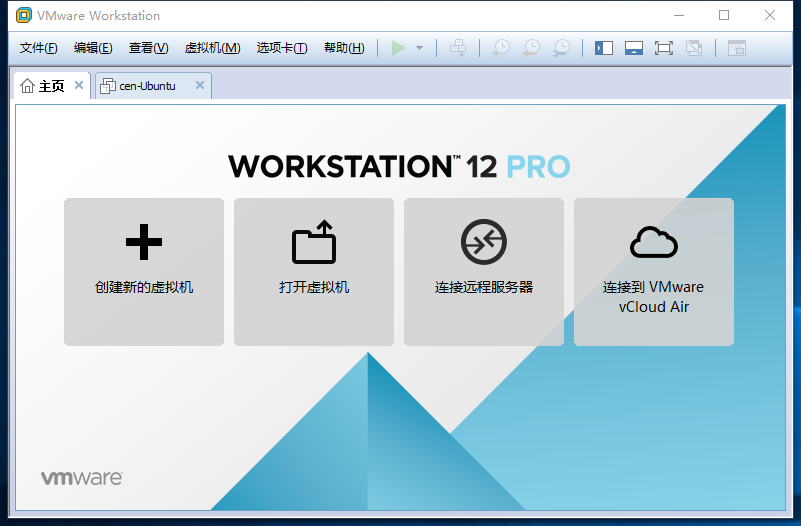Close the cen-Ubuntu tab
Viewport: 801px width, 526px height.
pyautogui.click(x=200, y=85)
